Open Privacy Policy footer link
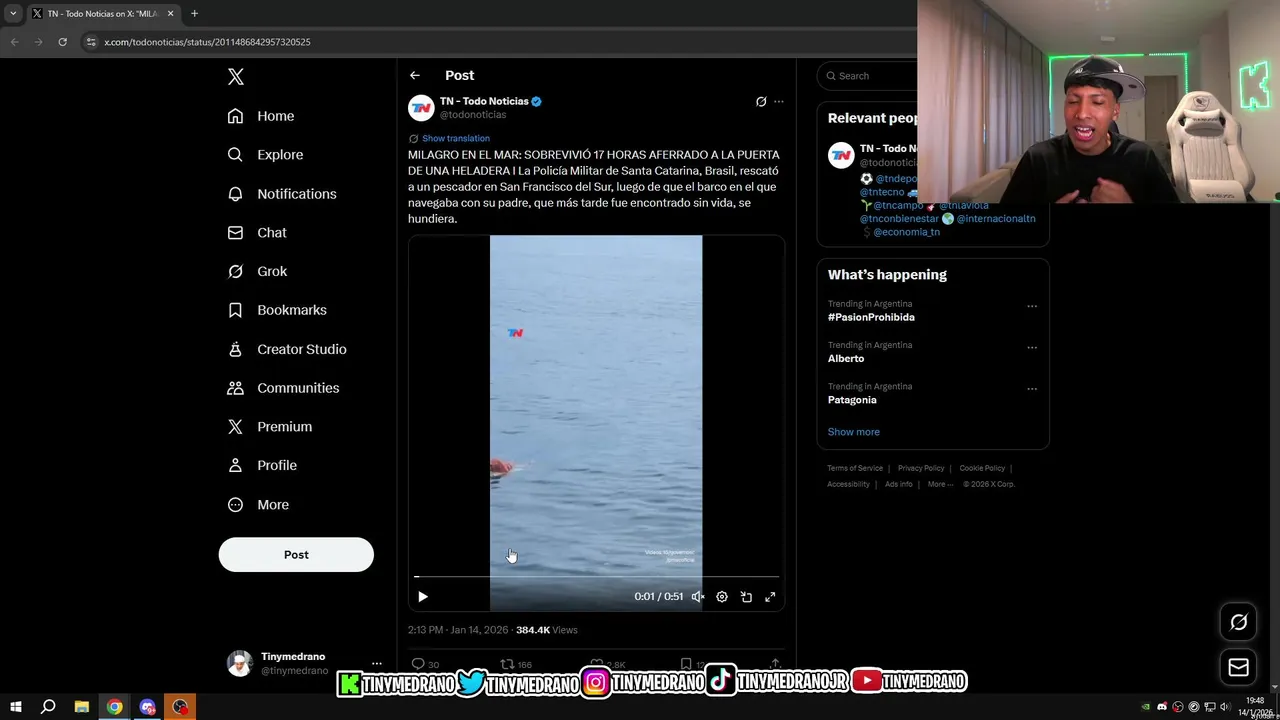1280x720 pixels. (x=921, y=468)
